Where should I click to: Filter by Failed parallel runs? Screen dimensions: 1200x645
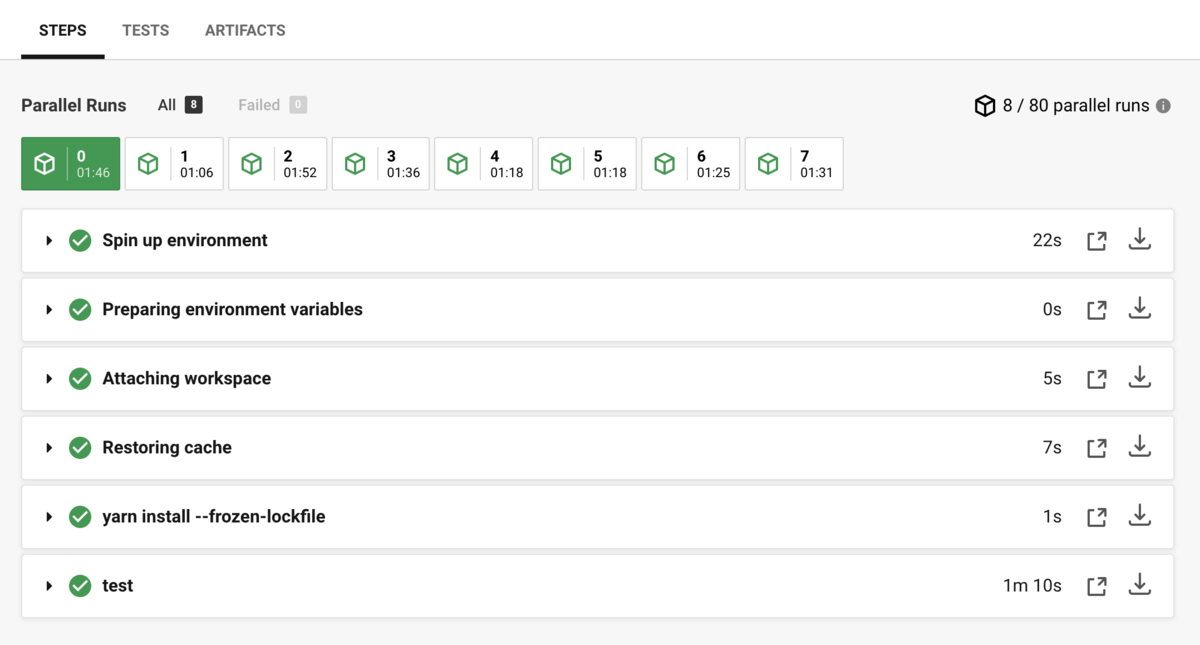272,105
